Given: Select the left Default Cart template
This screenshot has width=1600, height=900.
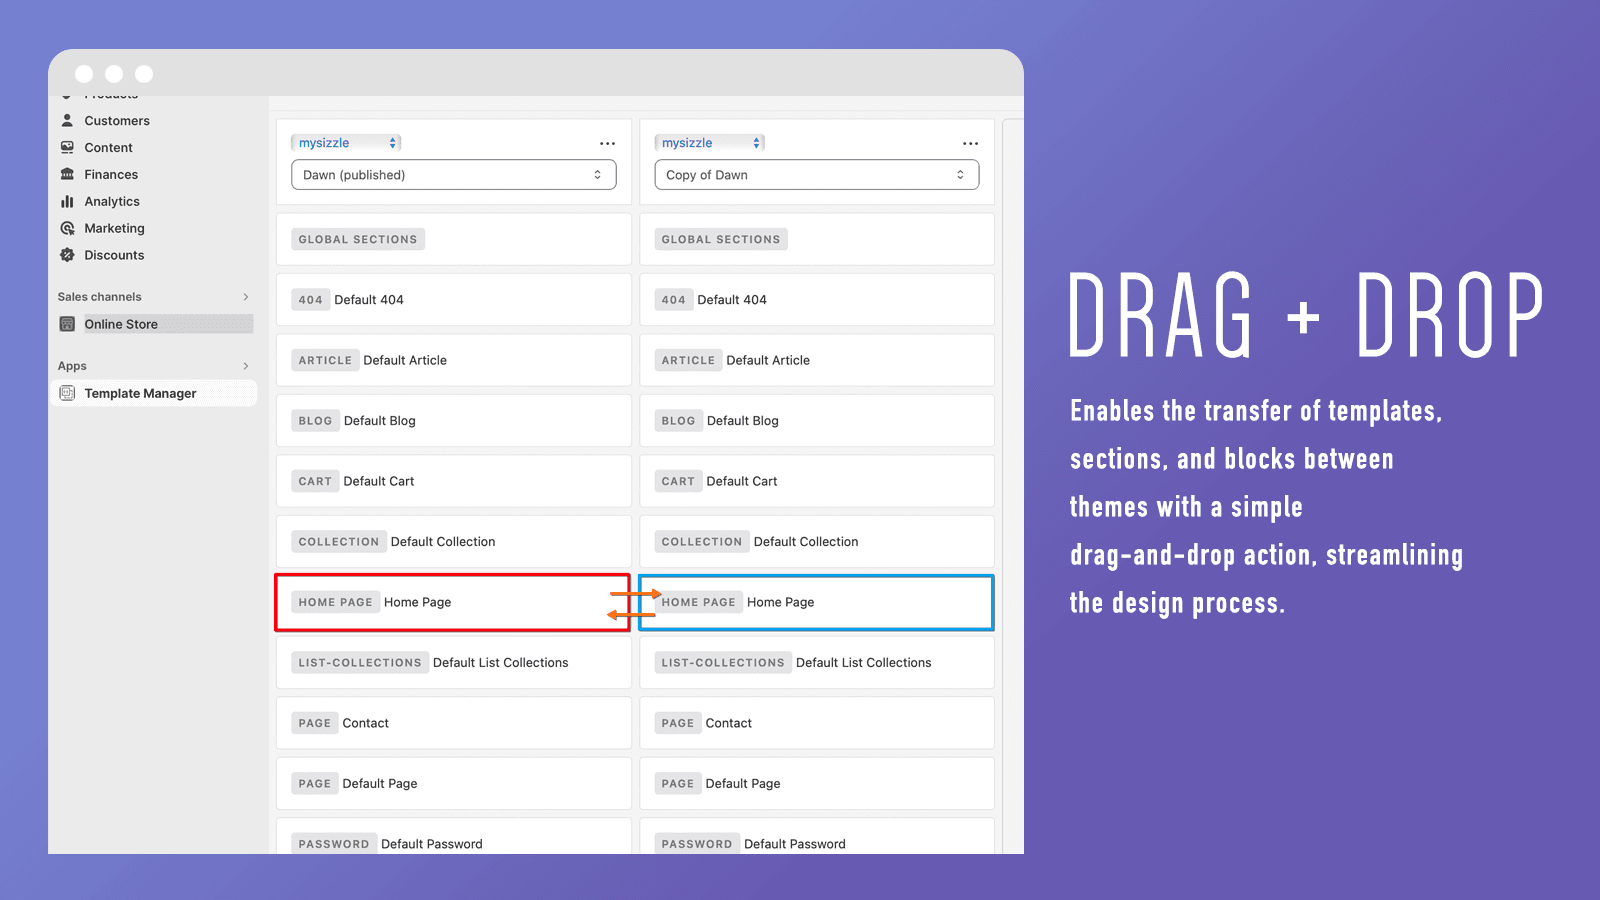Looking at the screenshot, I should coord(378,481).
